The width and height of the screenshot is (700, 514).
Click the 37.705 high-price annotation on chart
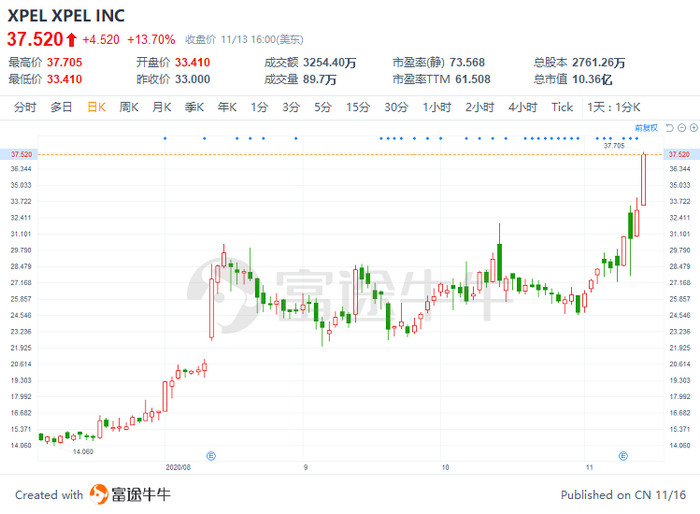point(614,146)
